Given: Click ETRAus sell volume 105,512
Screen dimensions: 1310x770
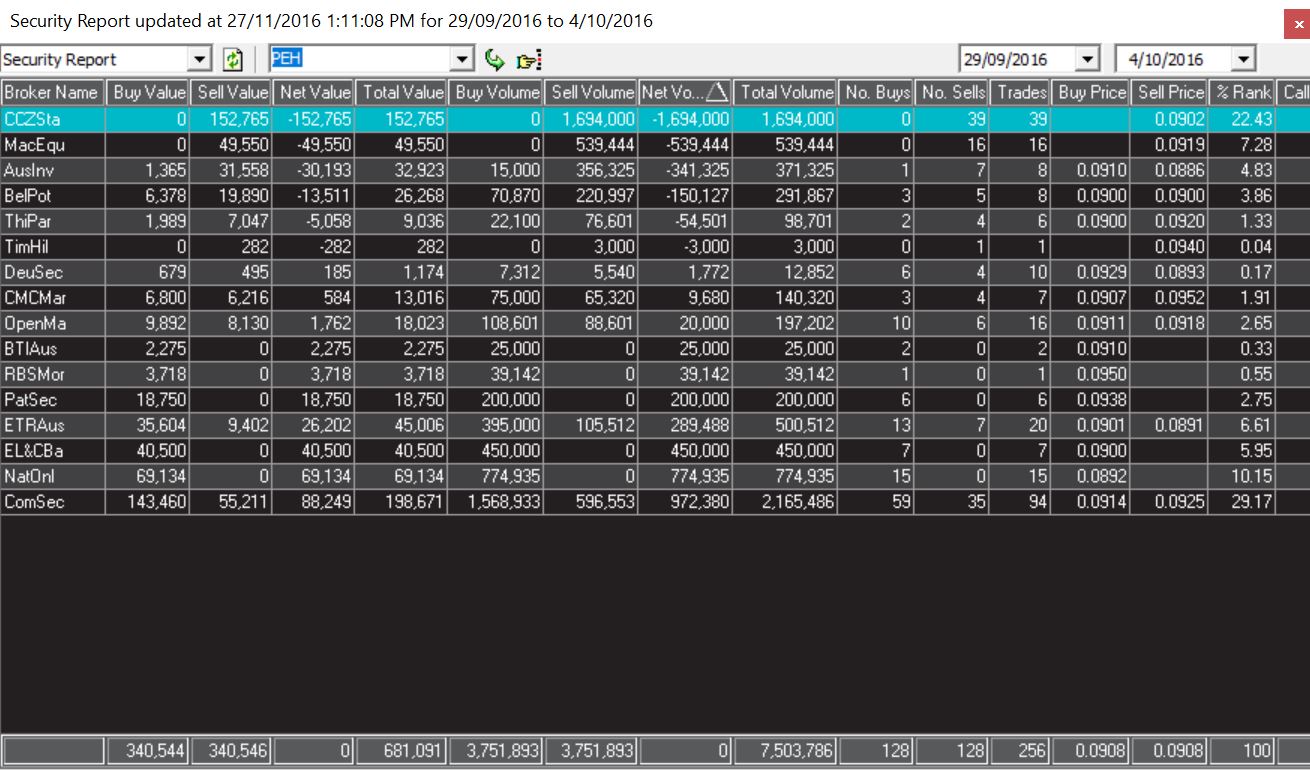Looking at the screenshot, I should [606, 425].
